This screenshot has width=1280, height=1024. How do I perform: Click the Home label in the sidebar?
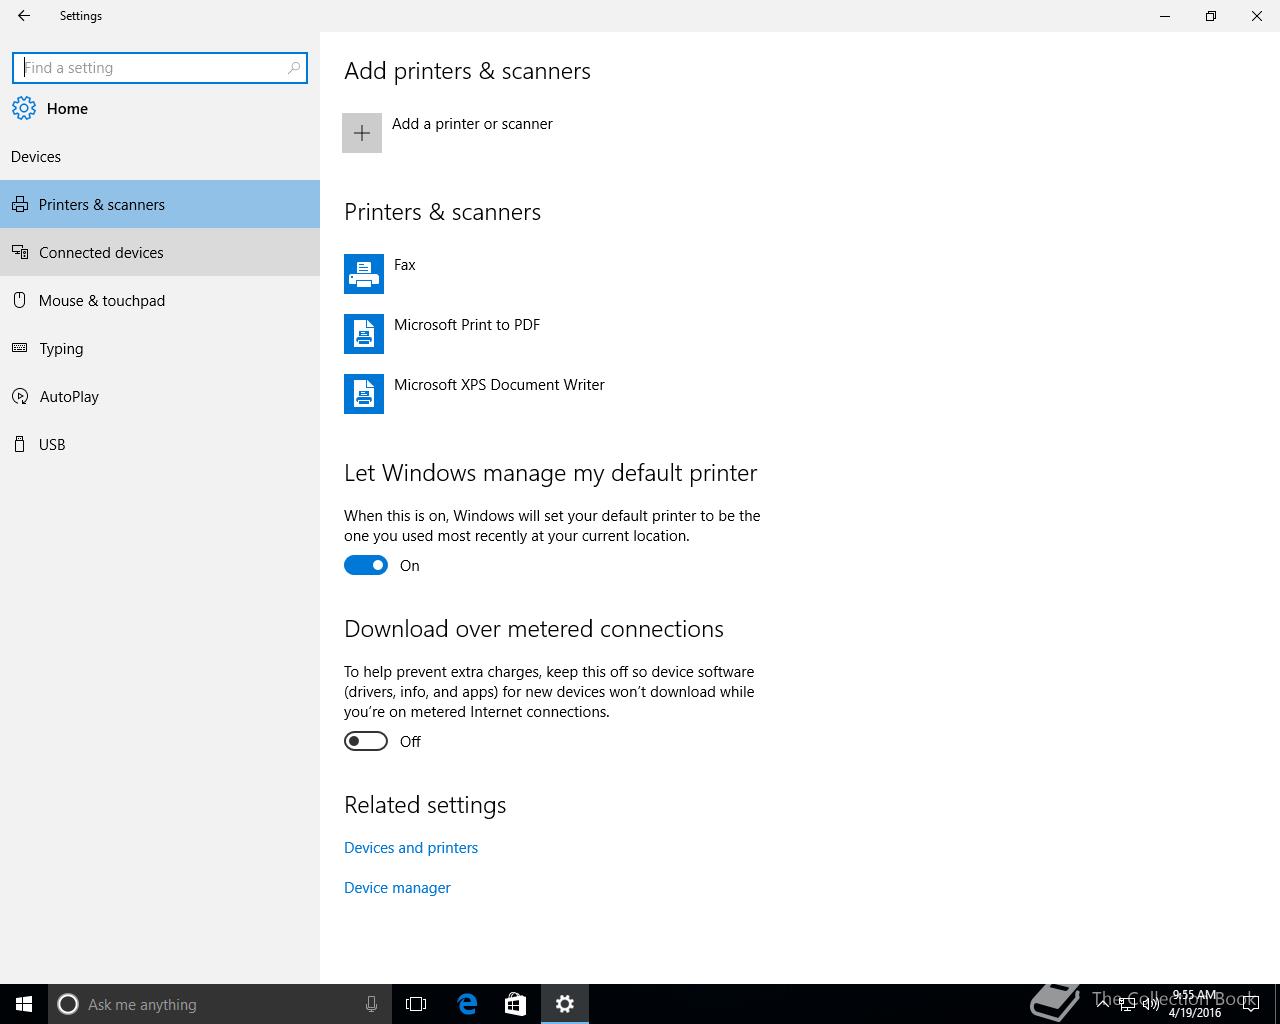point(67,109)
